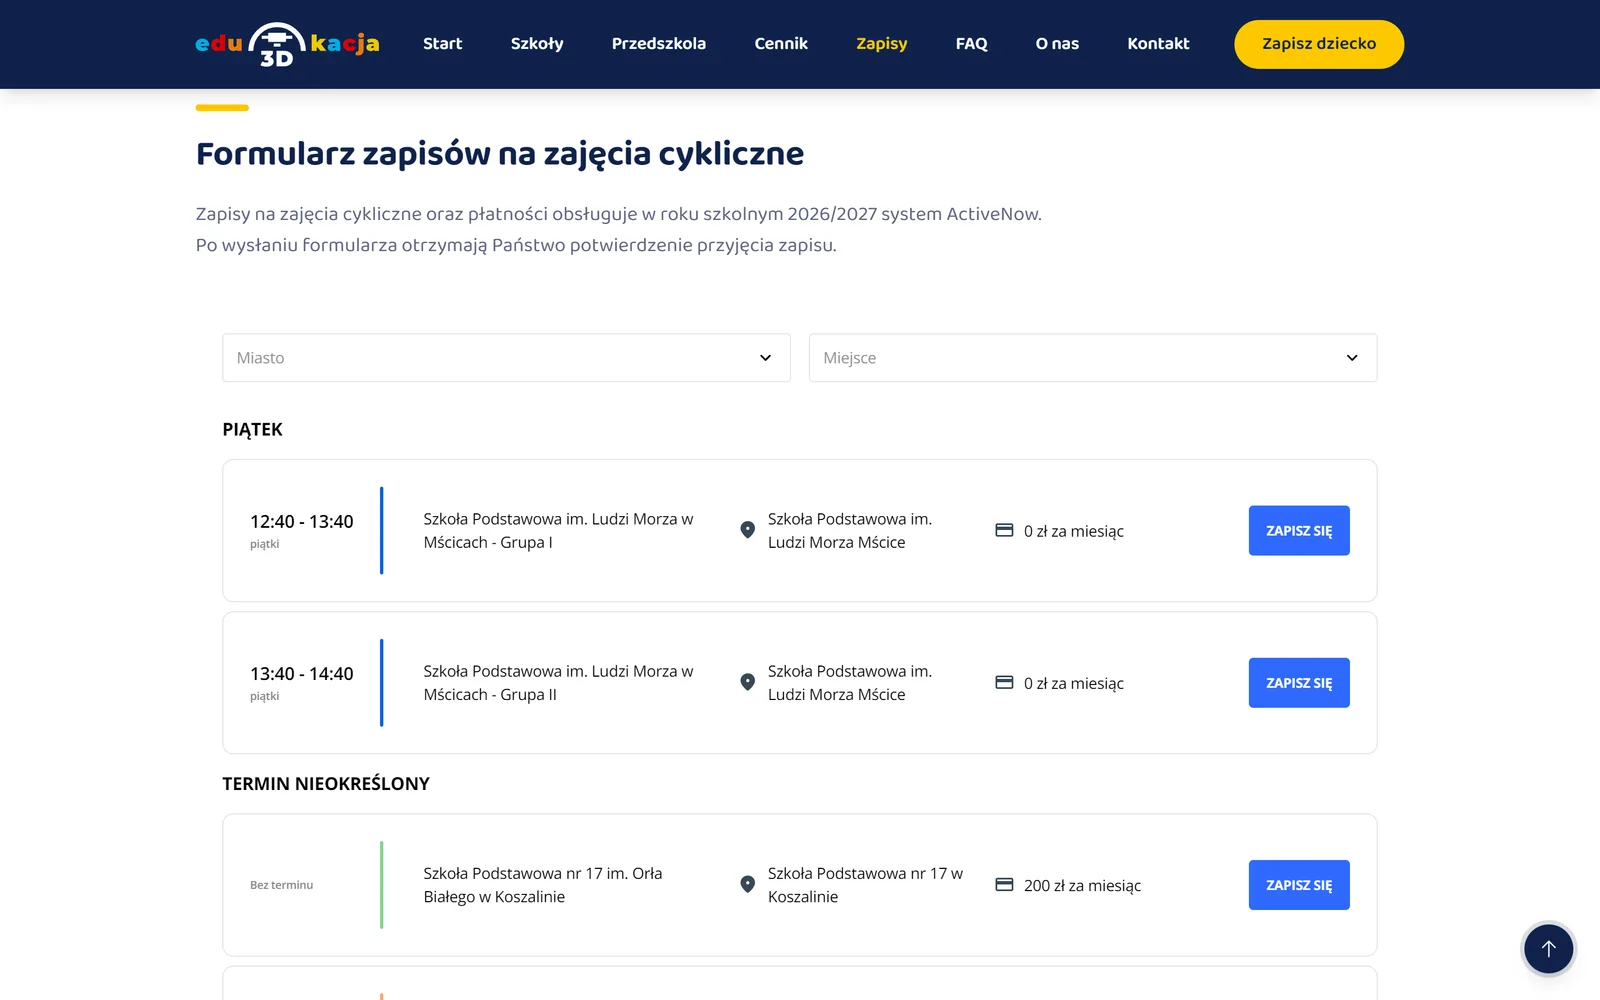
Task: Click 'Szkoła Podstawowa nr 17 w Koszalinie' location
Action: [x=865, y=885]
